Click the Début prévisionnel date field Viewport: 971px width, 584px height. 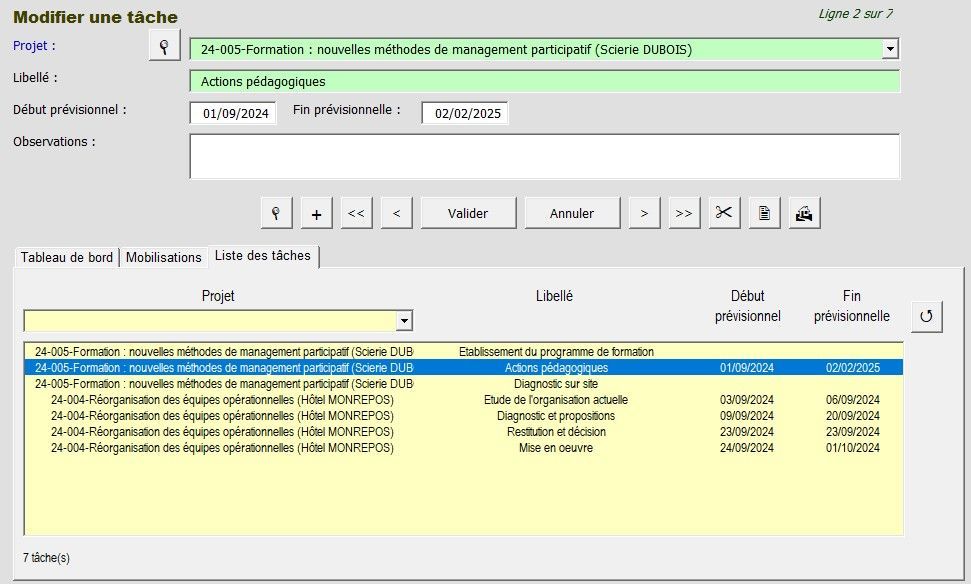[x=234, y=113]
